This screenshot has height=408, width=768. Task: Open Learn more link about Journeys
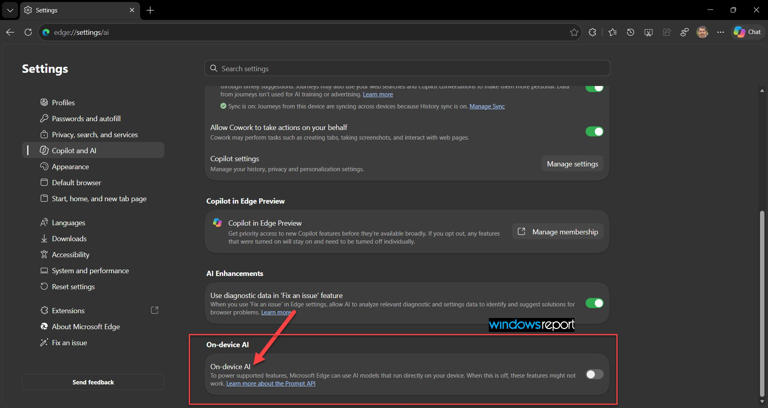[x=378, y=94]
